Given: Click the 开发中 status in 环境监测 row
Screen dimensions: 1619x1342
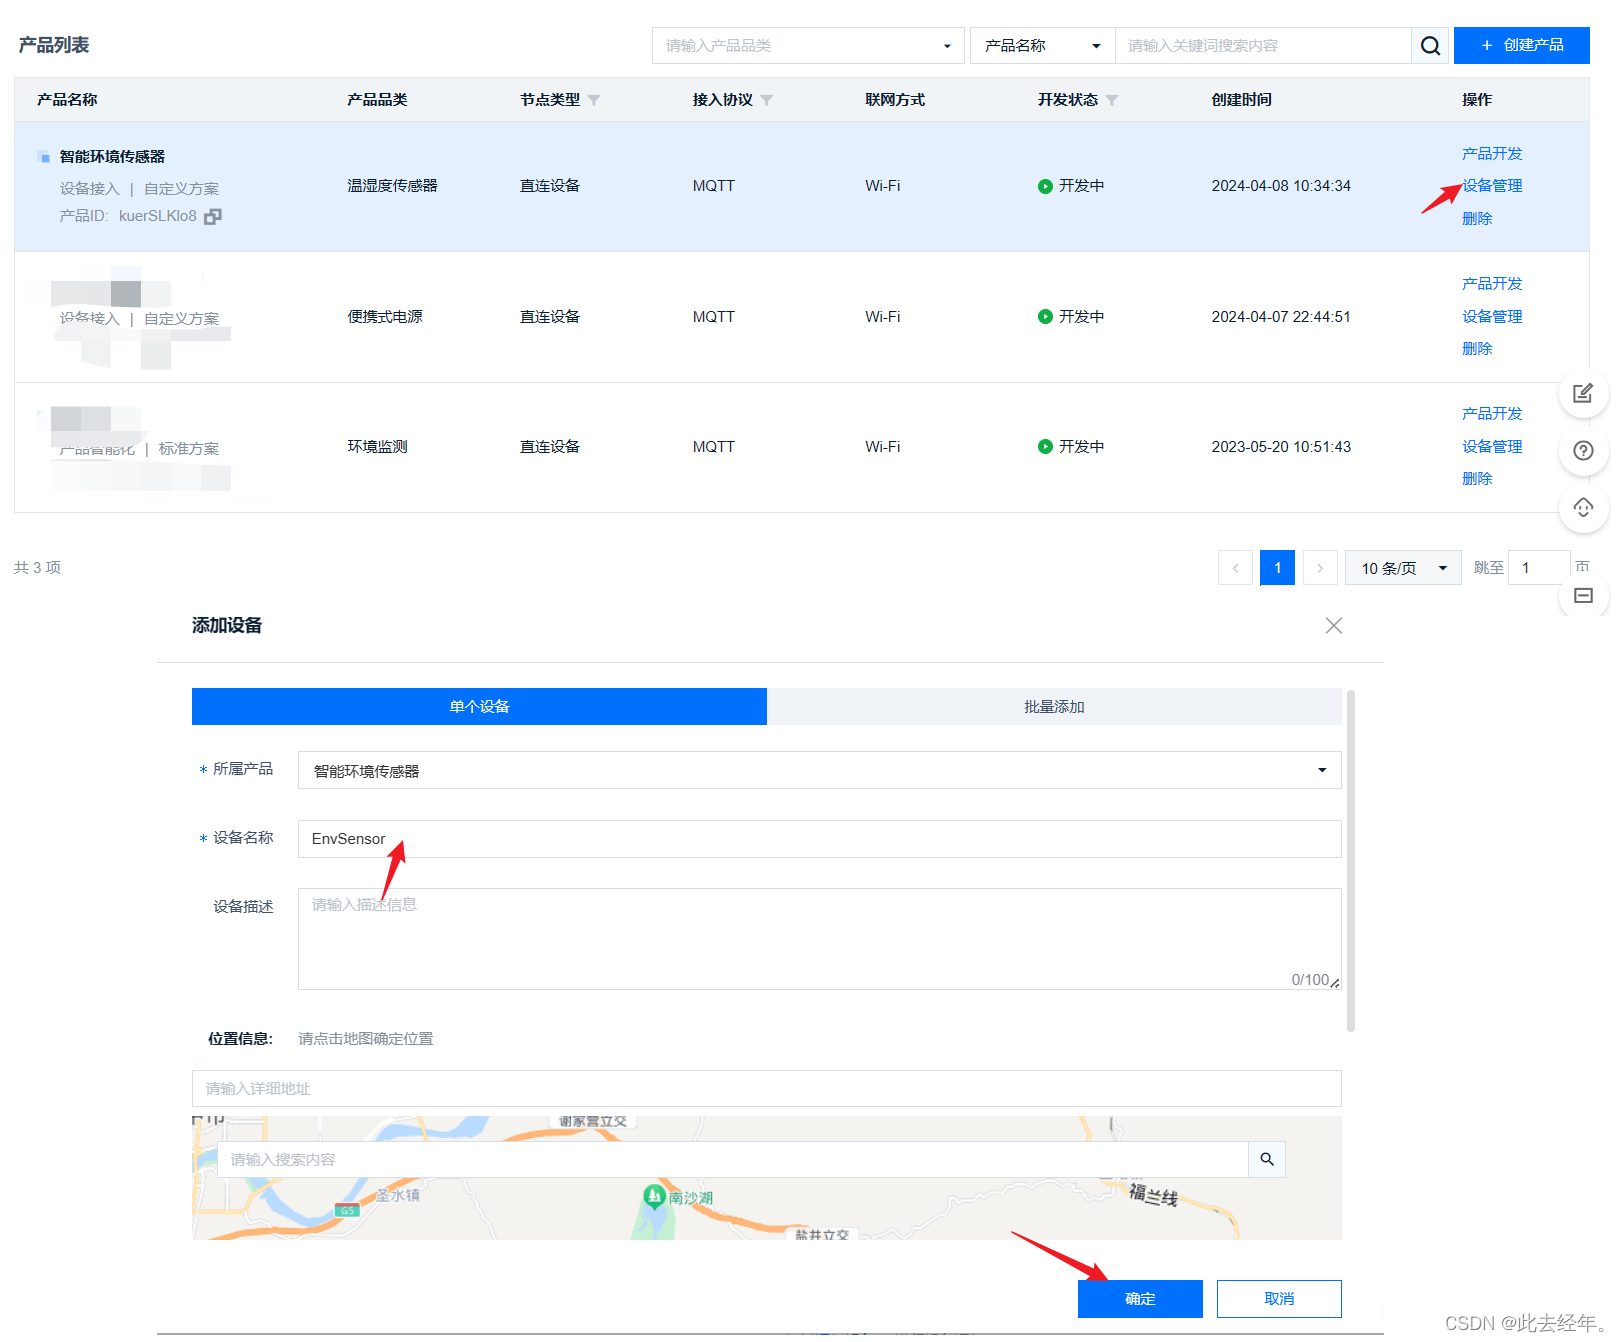Looking at the screenshot, I should click(x=1071, y=447).
